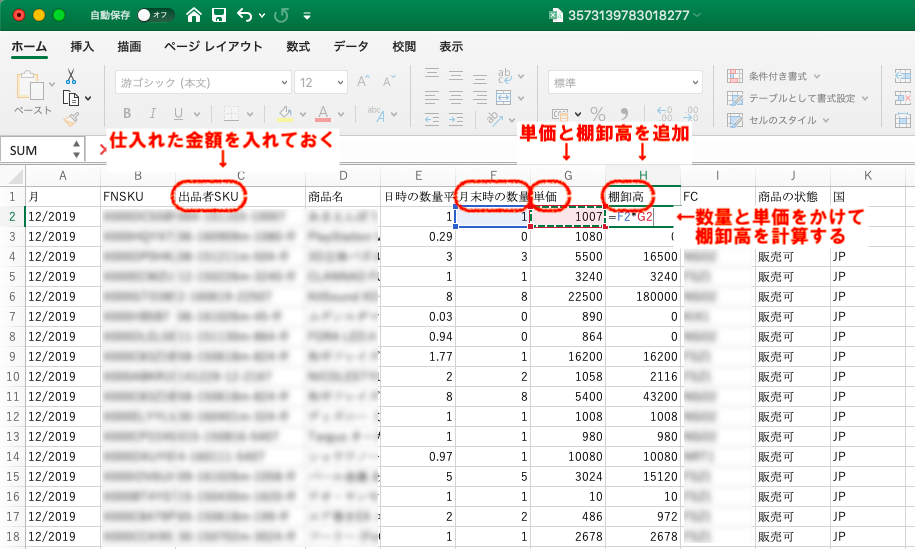Click the Save floppy disk icon
Viewport: 915px width, 549px height.
pos(219,16)
